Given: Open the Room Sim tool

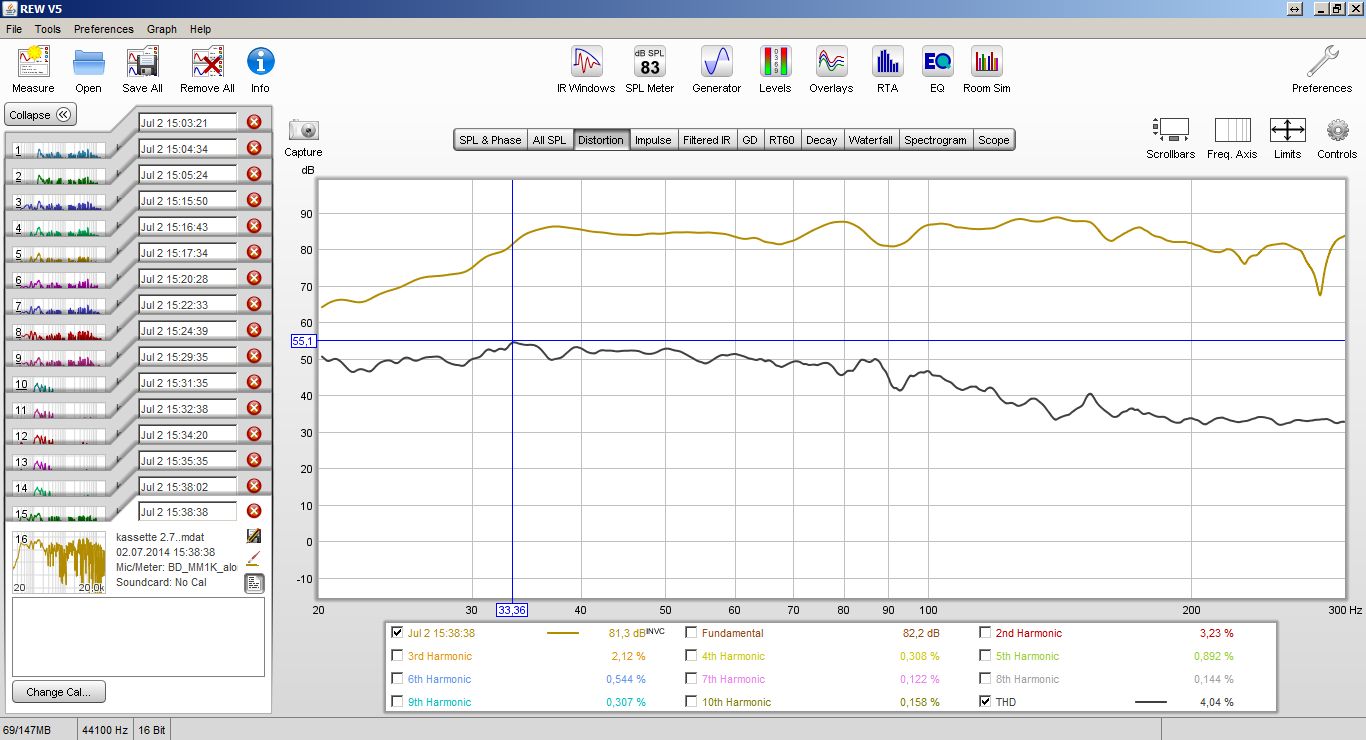Looking at the screenshot, I should coord(986,62).
